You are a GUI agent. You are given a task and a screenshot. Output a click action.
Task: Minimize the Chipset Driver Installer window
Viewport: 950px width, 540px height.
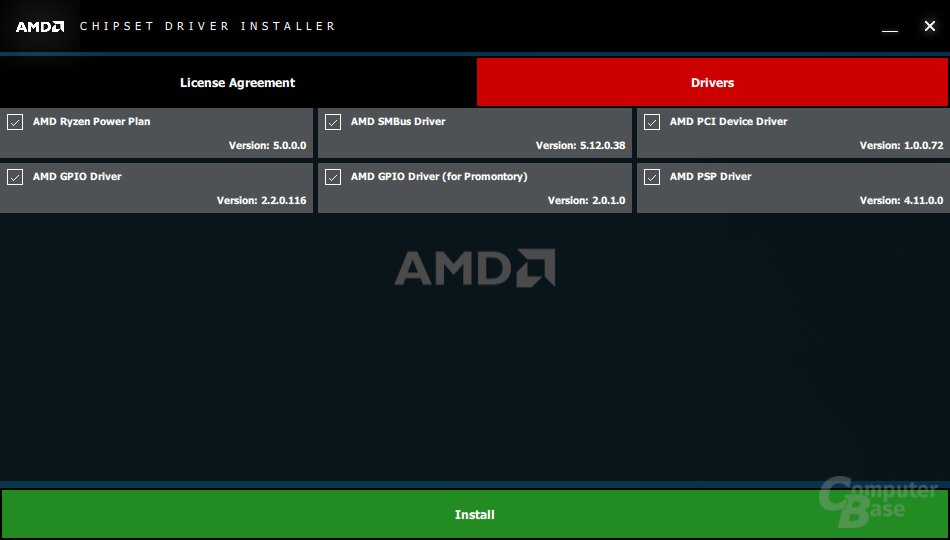[889, 27]
